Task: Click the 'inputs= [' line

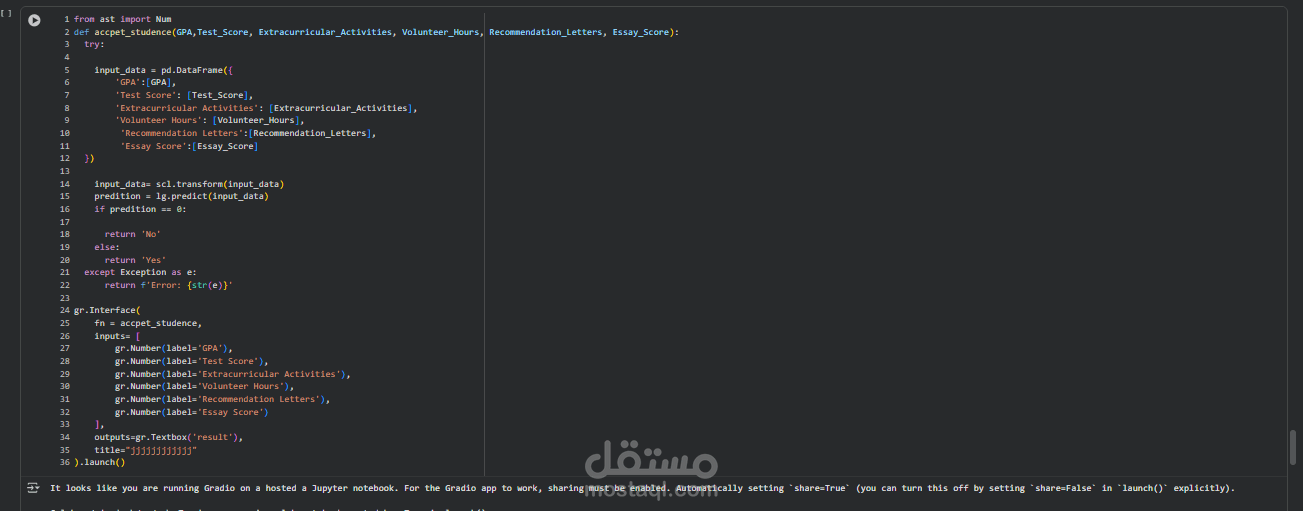Action: click(117, 336)
